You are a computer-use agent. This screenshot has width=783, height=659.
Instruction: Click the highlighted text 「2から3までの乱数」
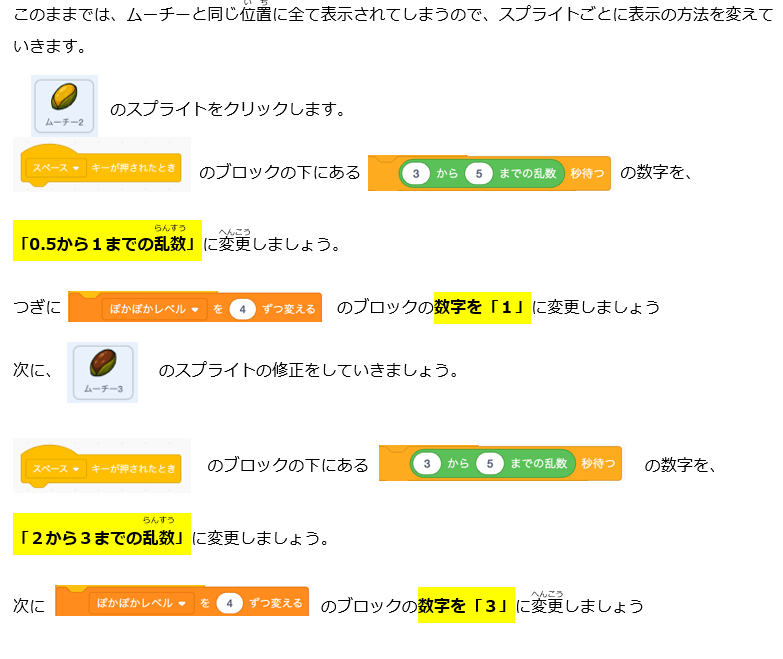click(102, 538)
